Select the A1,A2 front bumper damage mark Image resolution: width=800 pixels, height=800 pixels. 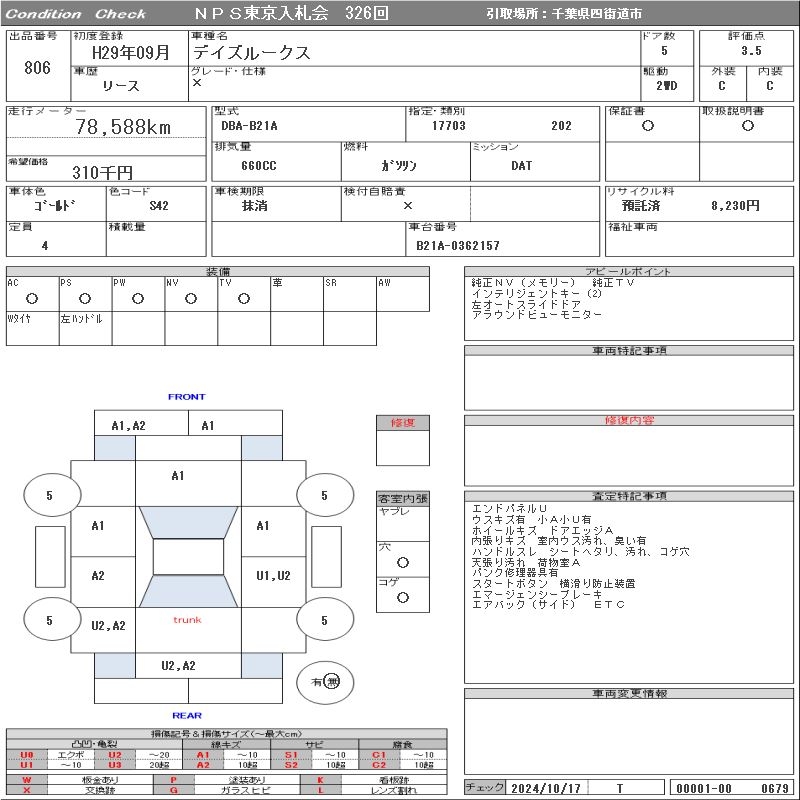click(129, 426)
